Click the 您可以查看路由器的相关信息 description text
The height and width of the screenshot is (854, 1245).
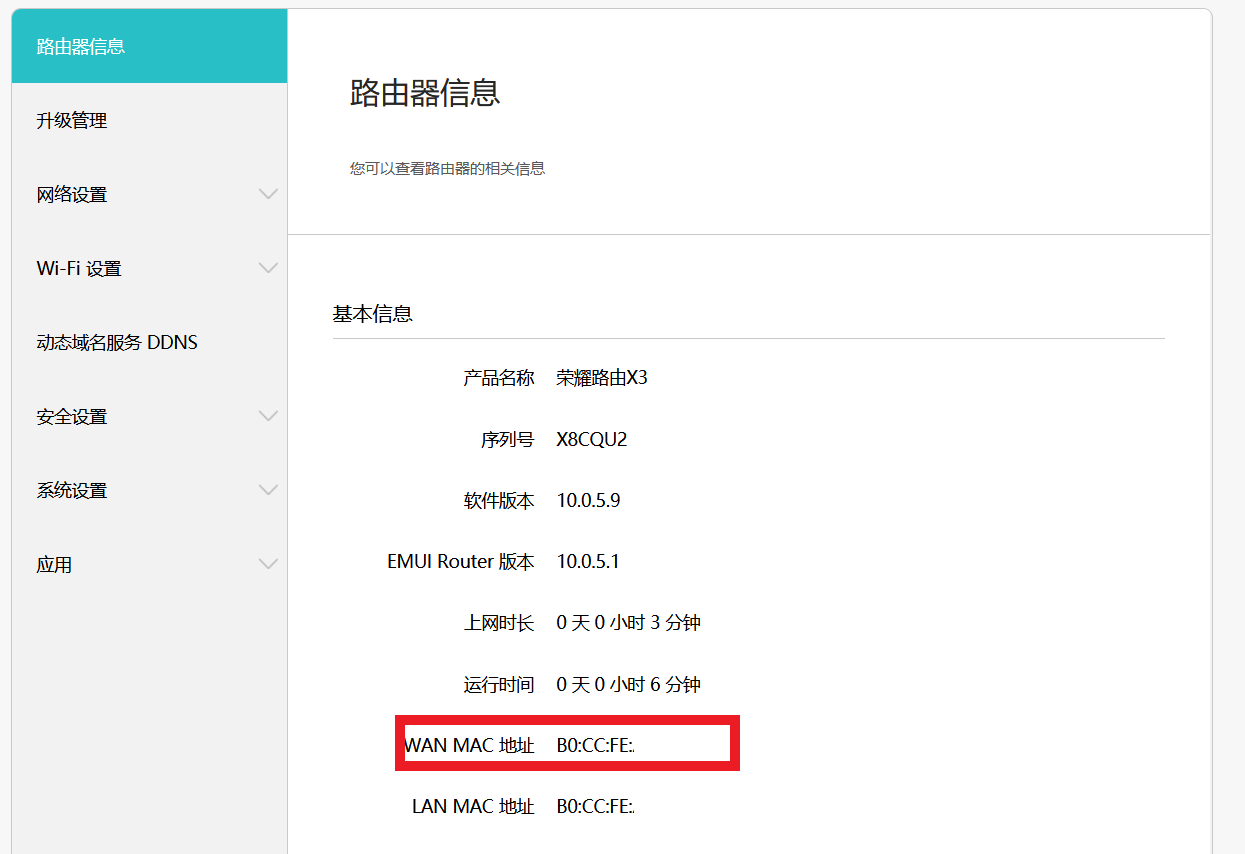pos(447,169)
